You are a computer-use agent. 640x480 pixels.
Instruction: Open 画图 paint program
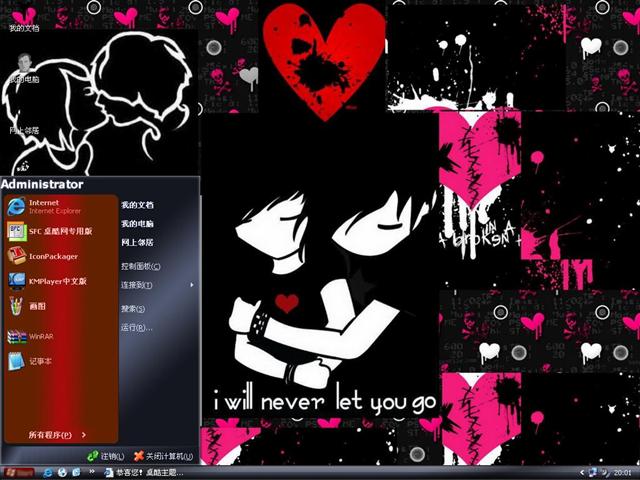click(61, 306)
